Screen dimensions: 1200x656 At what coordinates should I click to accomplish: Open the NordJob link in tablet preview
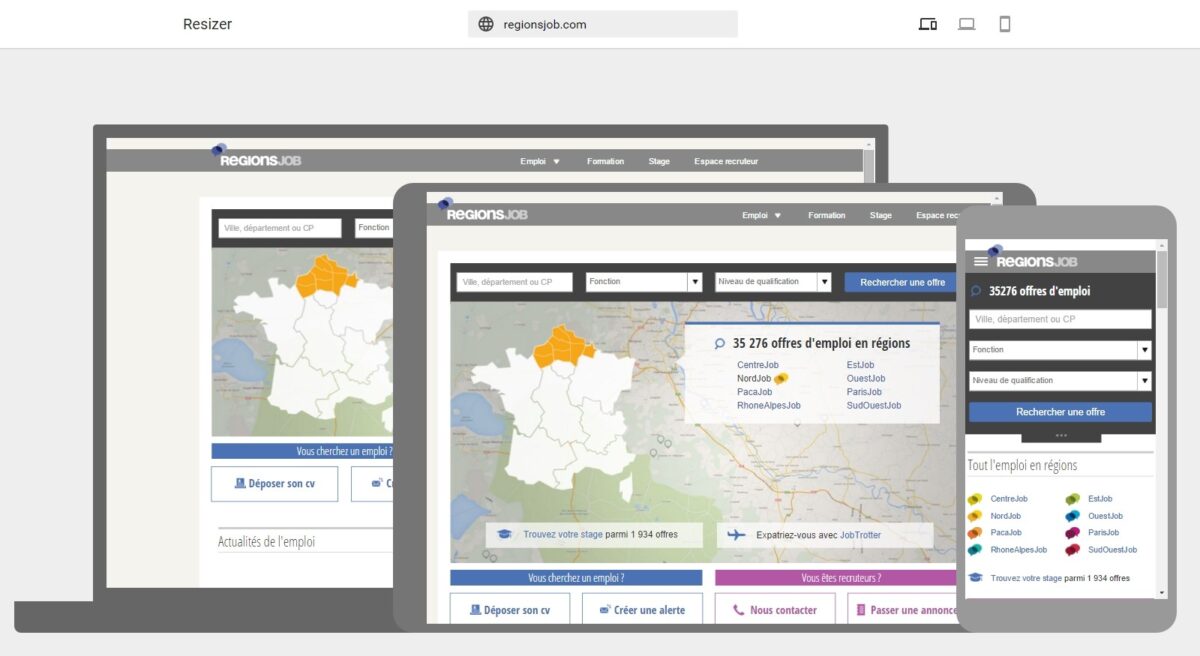[754, 378]
